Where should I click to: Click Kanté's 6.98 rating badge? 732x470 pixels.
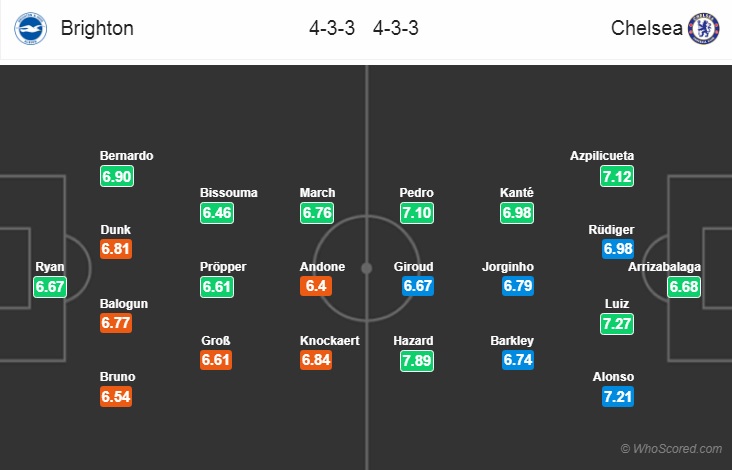[517, 213]
